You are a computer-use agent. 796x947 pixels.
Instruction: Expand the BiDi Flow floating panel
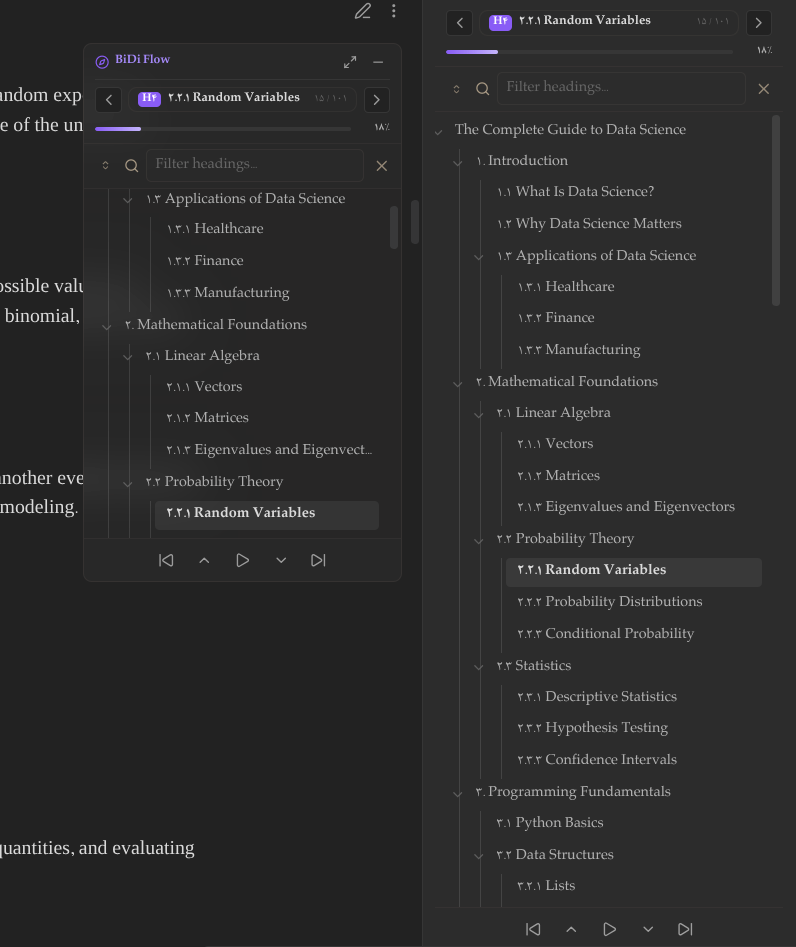pyautogui.click(x=350, y=62)
